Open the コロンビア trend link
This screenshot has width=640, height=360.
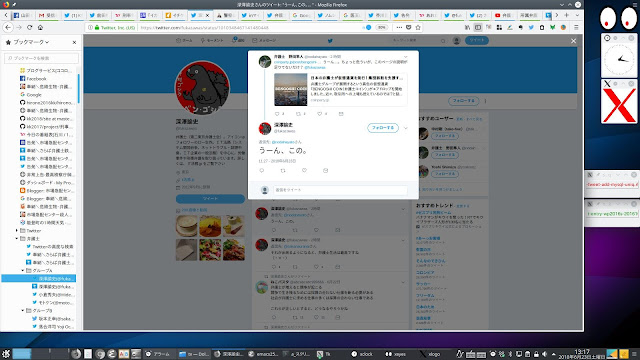coord(425,272)
